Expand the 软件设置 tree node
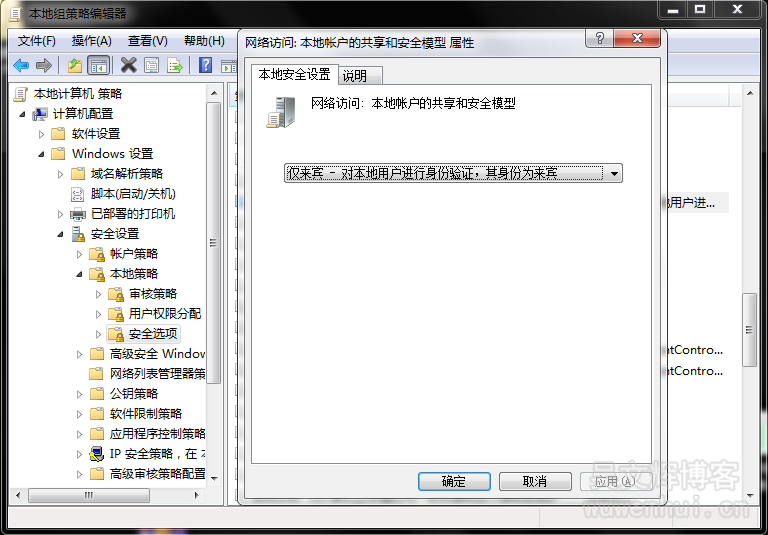The image size is (768, 535). (x=42, y=134)
